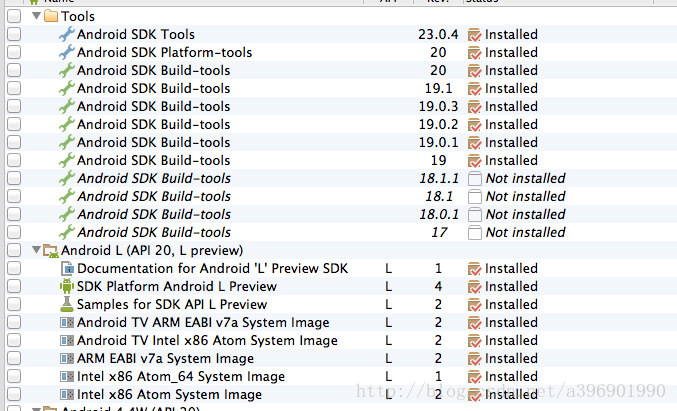This screenshot has width=677, height=411.
Task: Click revision value 23.0.4
Action: (438, 35)
